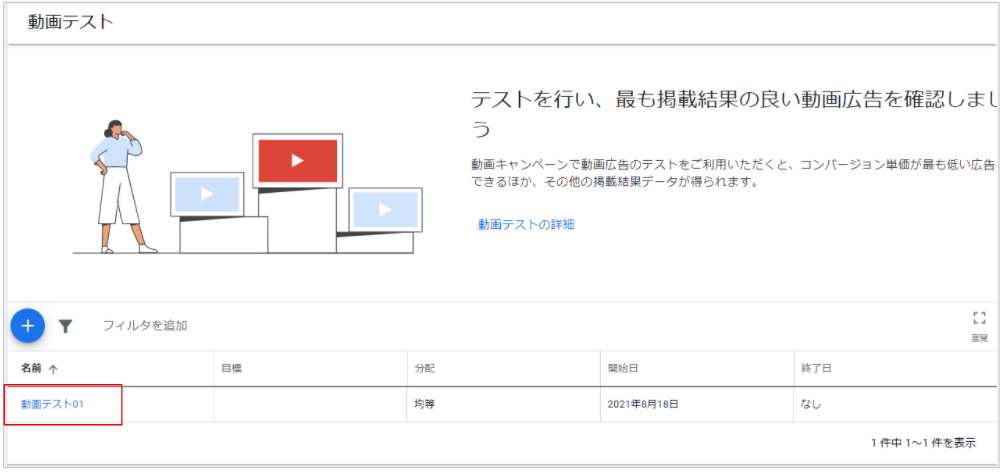Click the blue plus button to create test
The image size is (1007, 474).
tap(27, 326)
